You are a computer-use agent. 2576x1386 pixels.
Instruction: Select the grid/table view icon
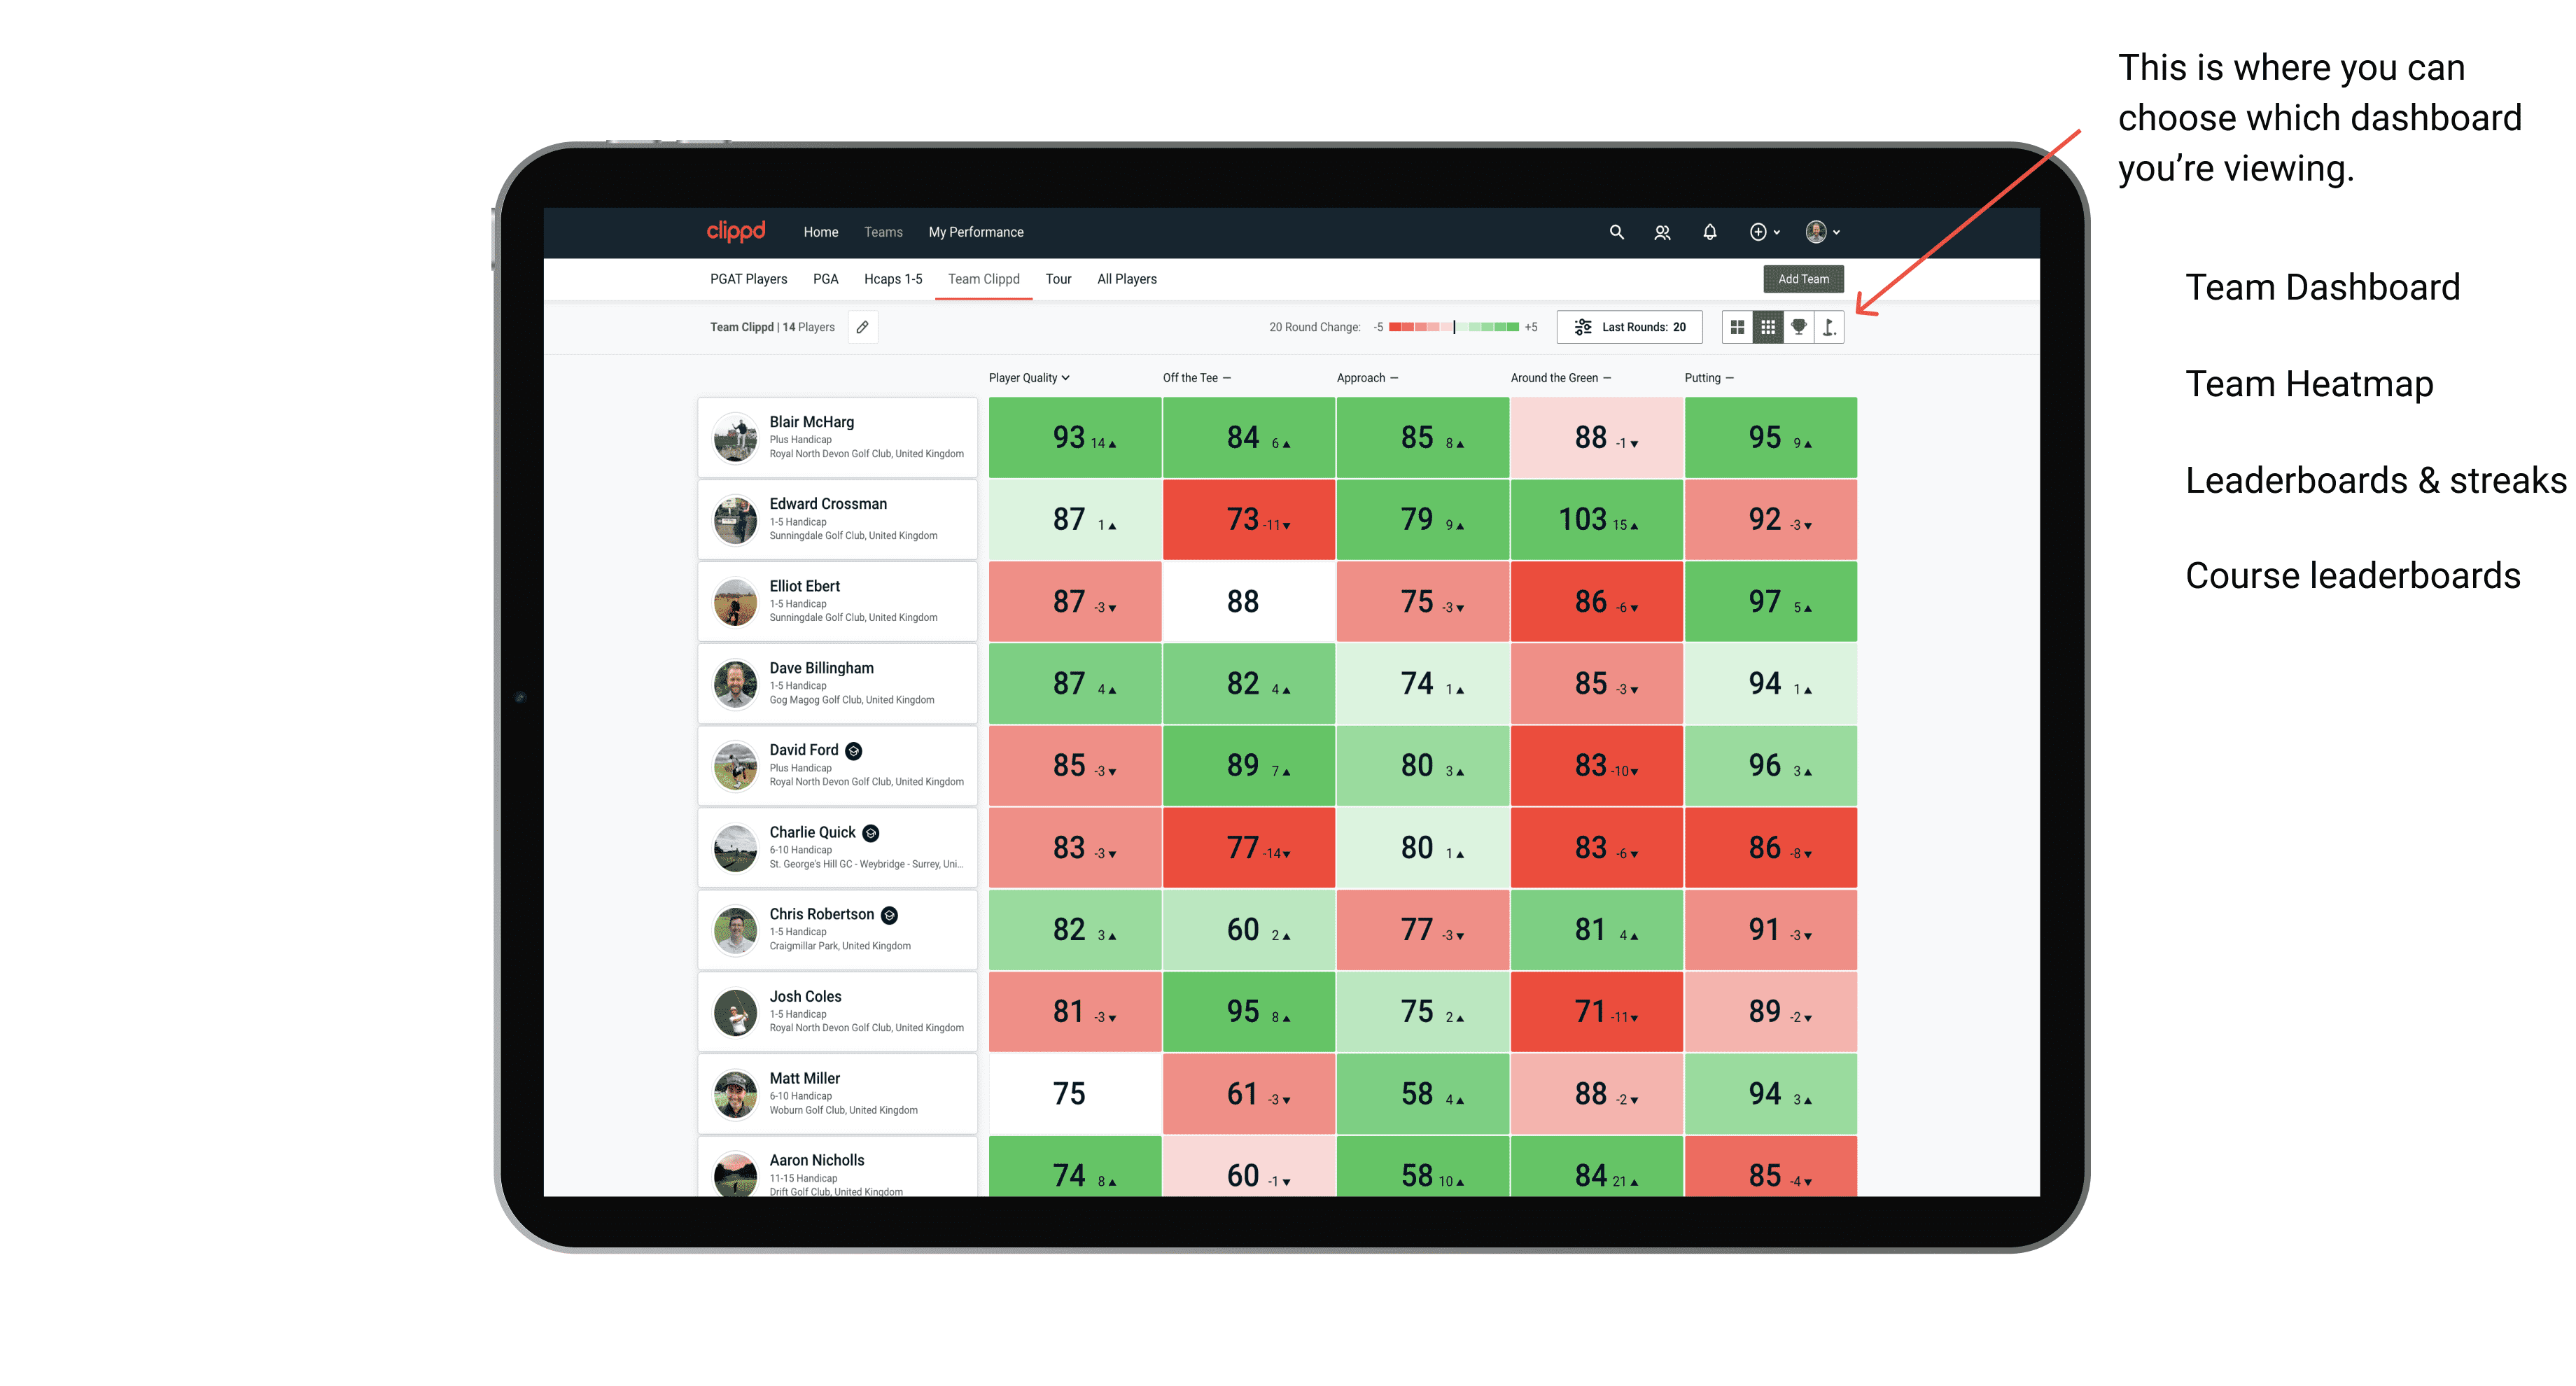click(x=1765, y=330)
